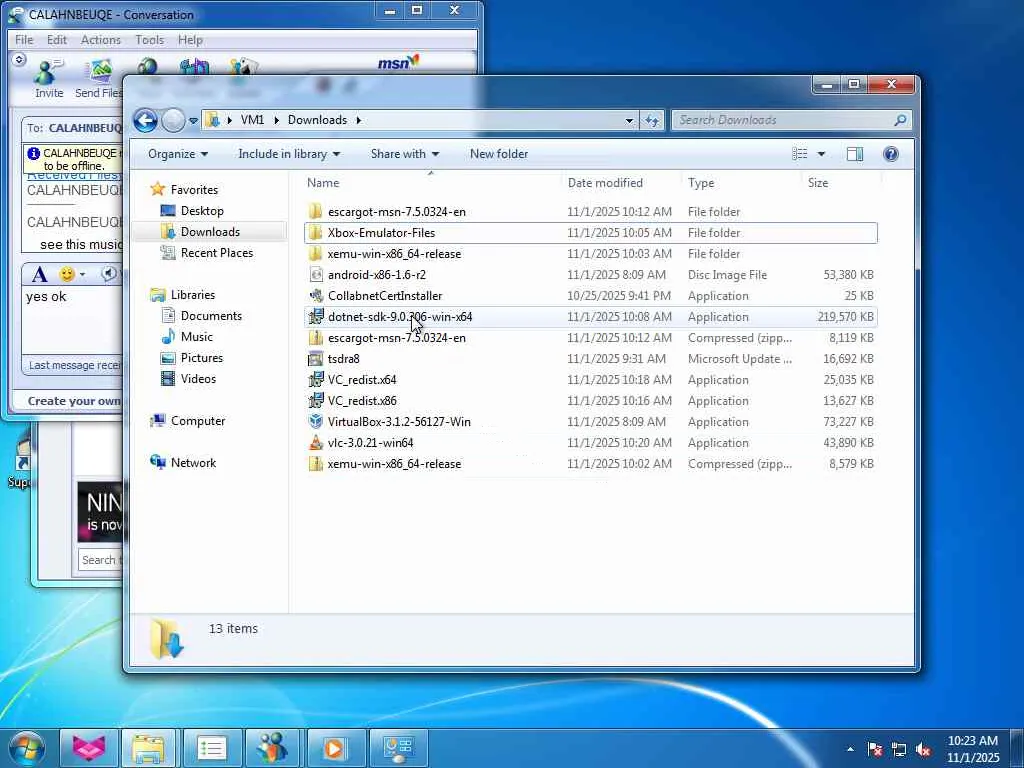Show hidden system tray icons arrow

point(850,750)
